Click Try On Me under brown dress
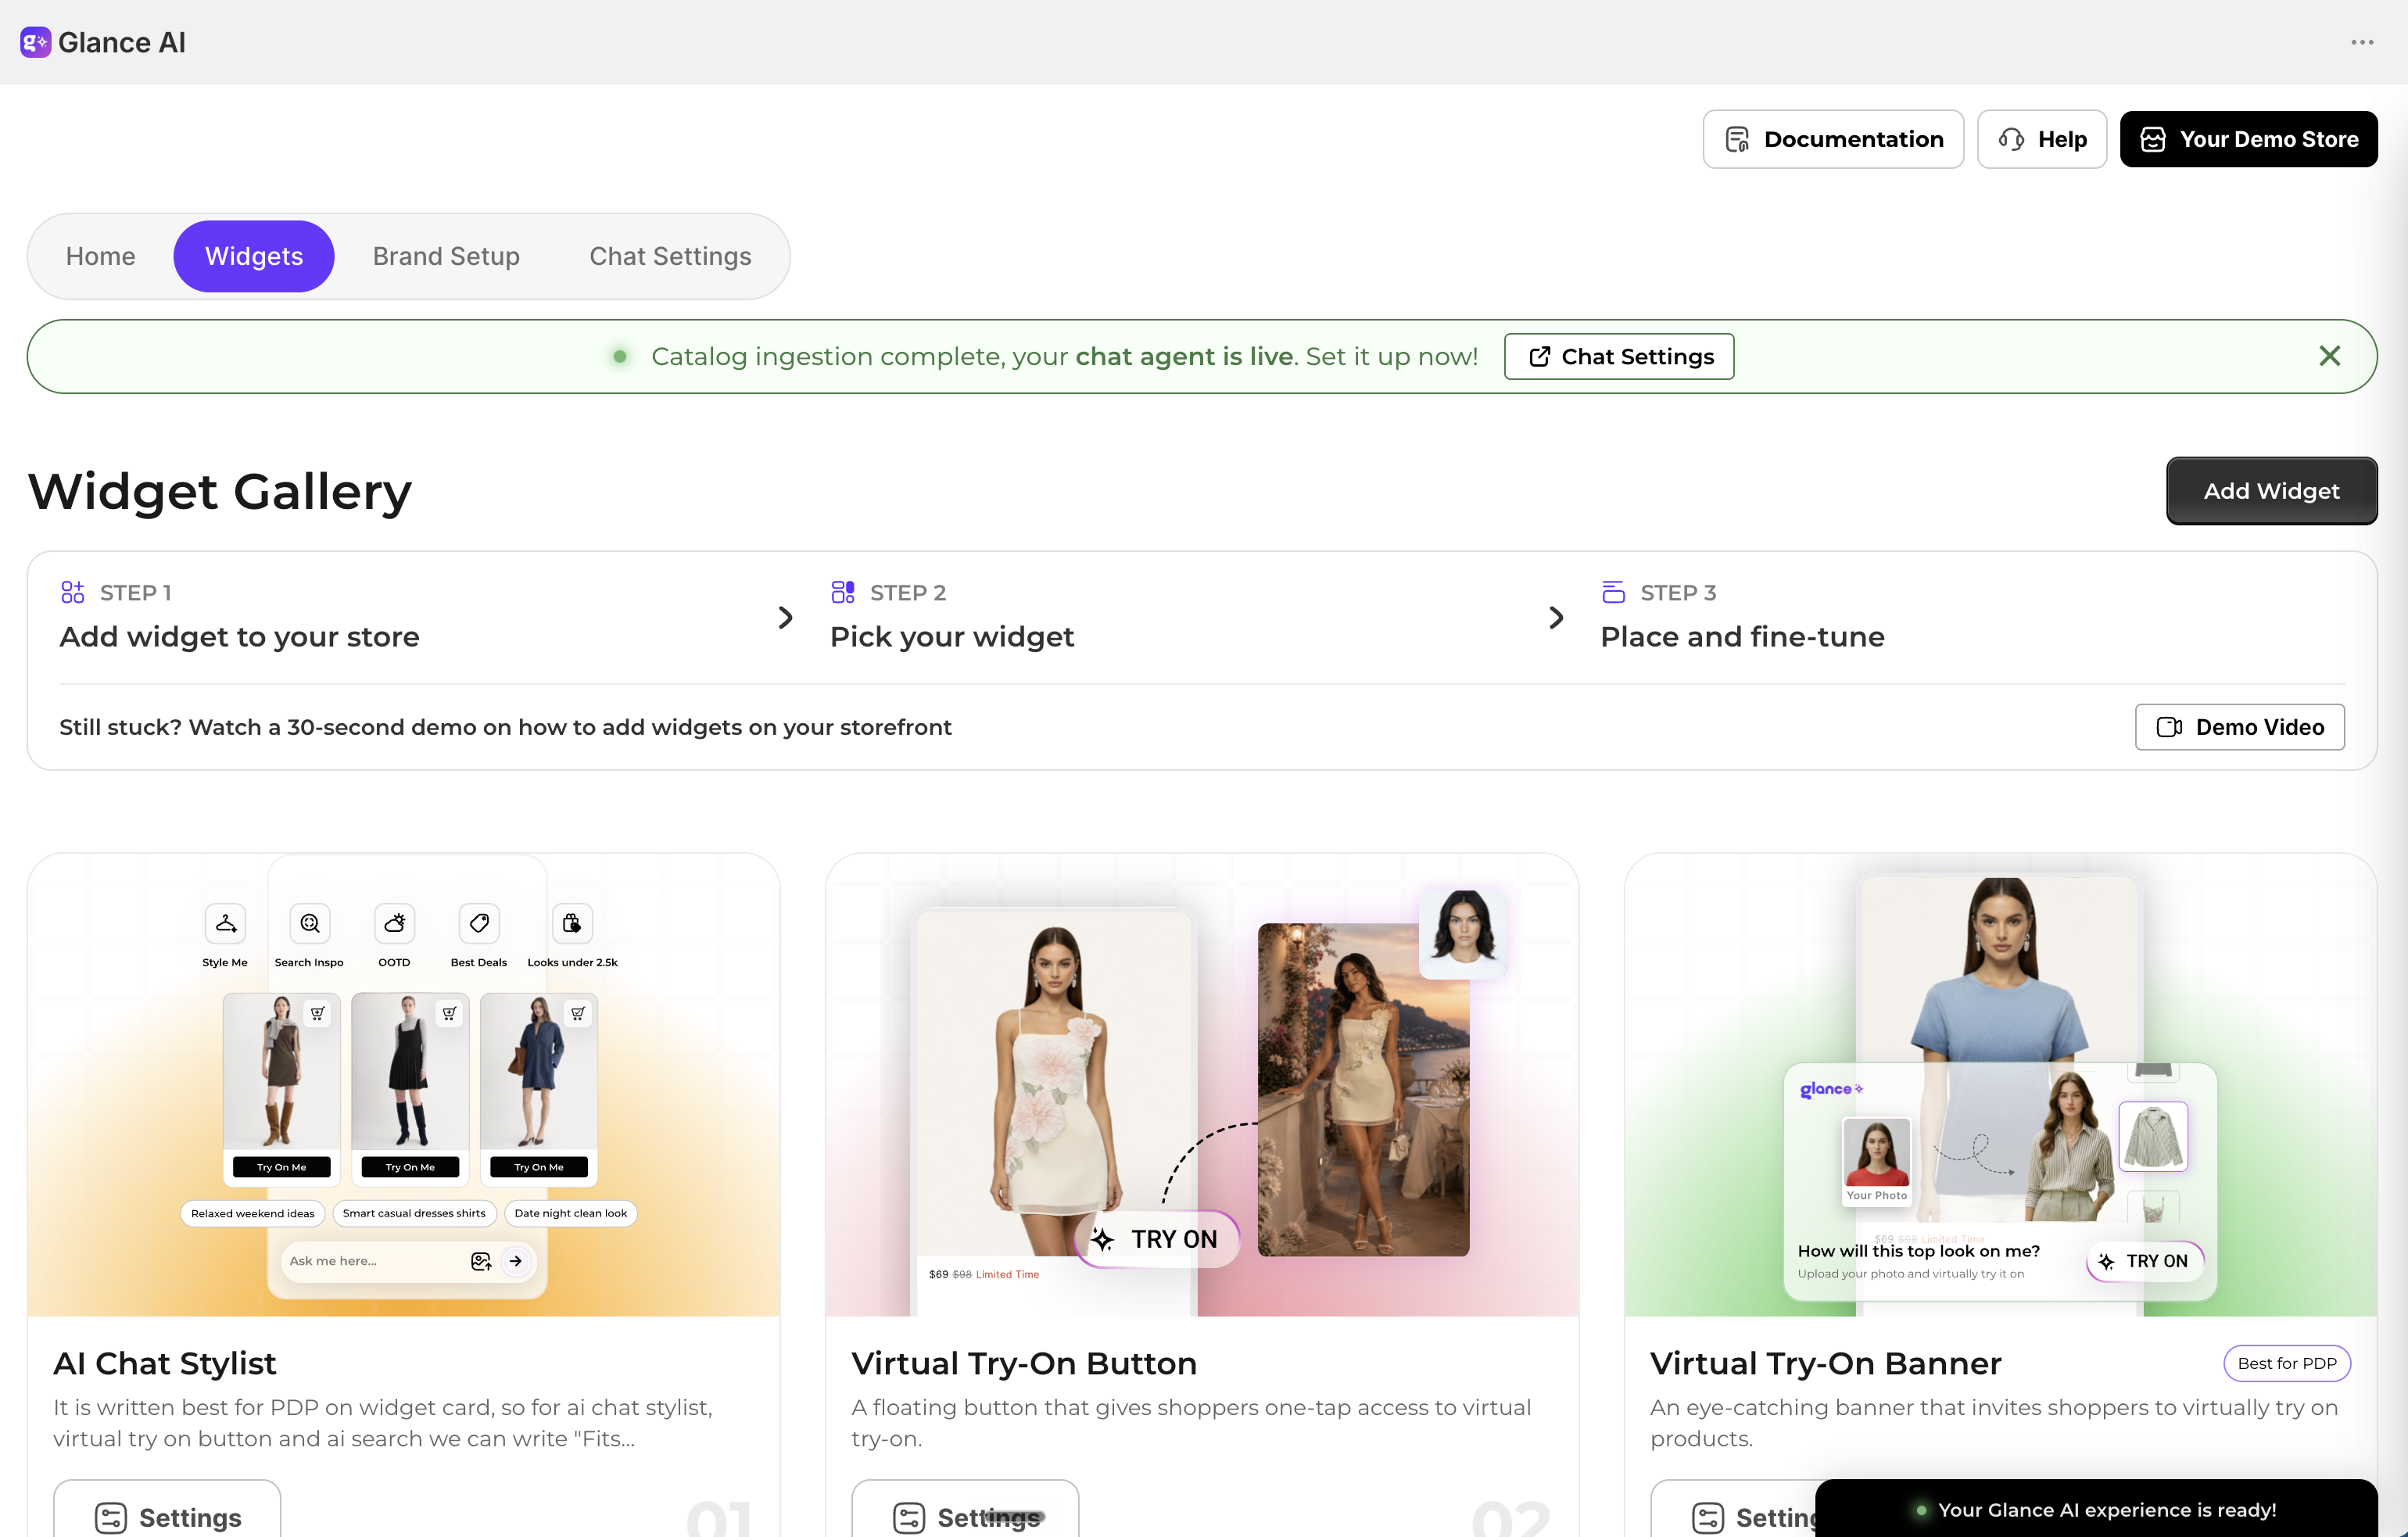The width and height of the screenshot is (2408, 1537). point(281,1167)
